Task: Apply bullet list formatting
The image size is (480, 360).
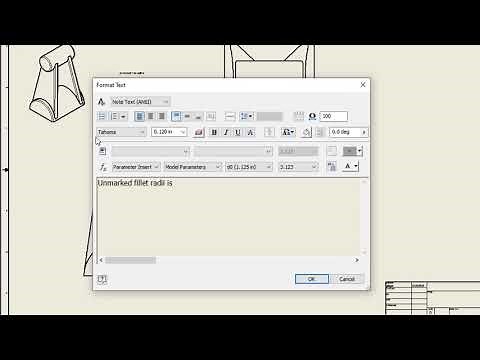Action: pyautogui.click(x=101, y=116)
